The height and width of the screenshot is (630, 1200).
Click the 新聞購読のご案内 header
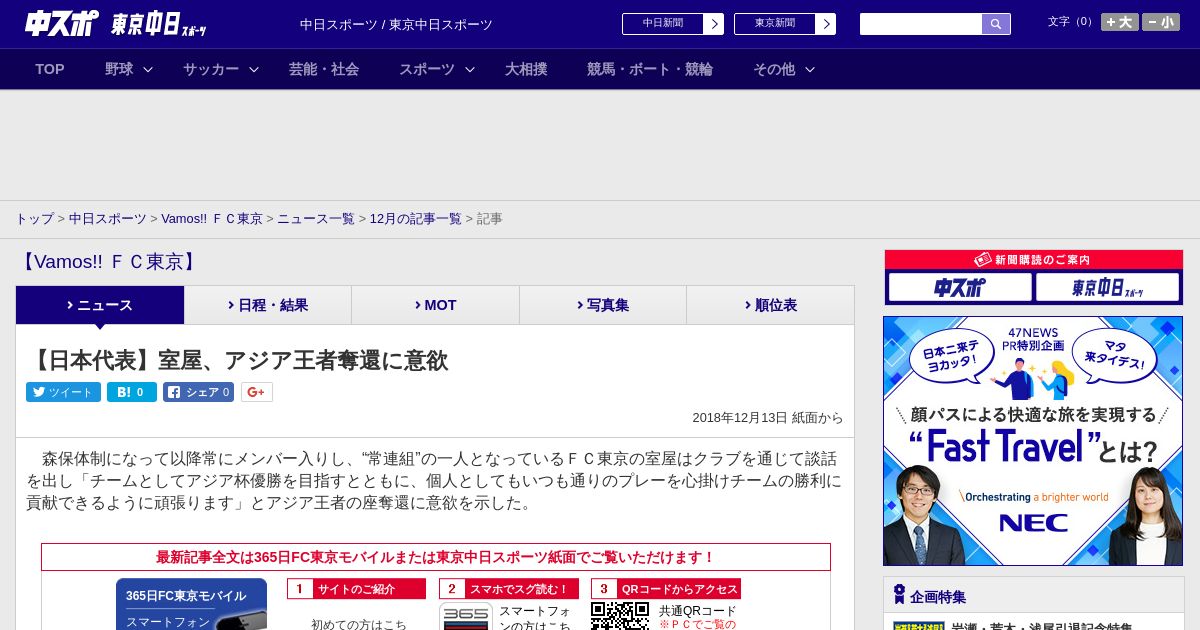click(1033, 260)
